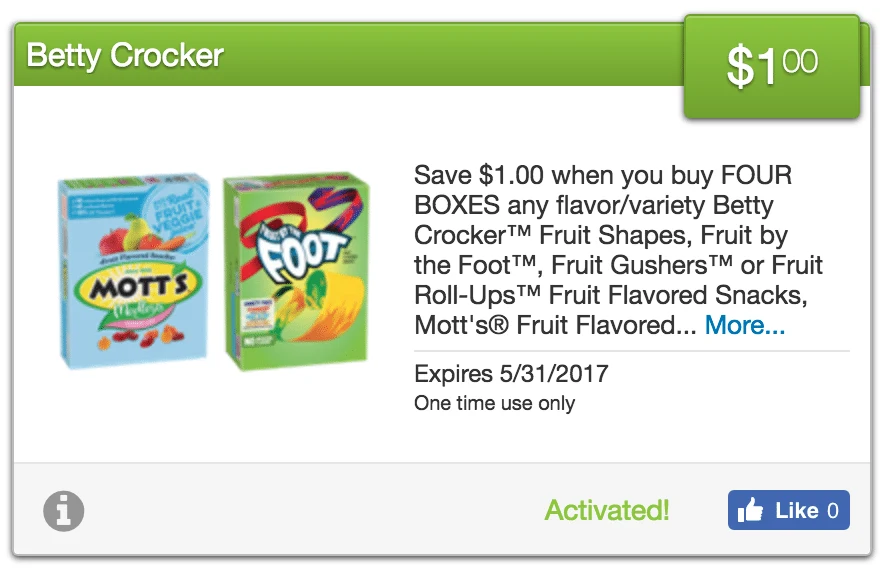Select the Expires 5/31/2017 text
This screenshot has height=570, width=892.
tap(511, 374)
